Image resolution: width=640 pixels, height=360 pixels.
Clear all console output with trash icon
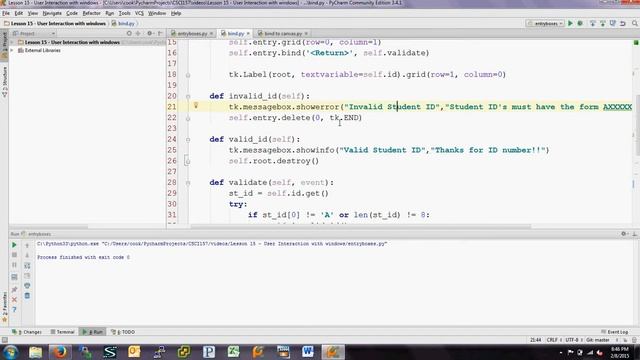[x=27, y=296]
